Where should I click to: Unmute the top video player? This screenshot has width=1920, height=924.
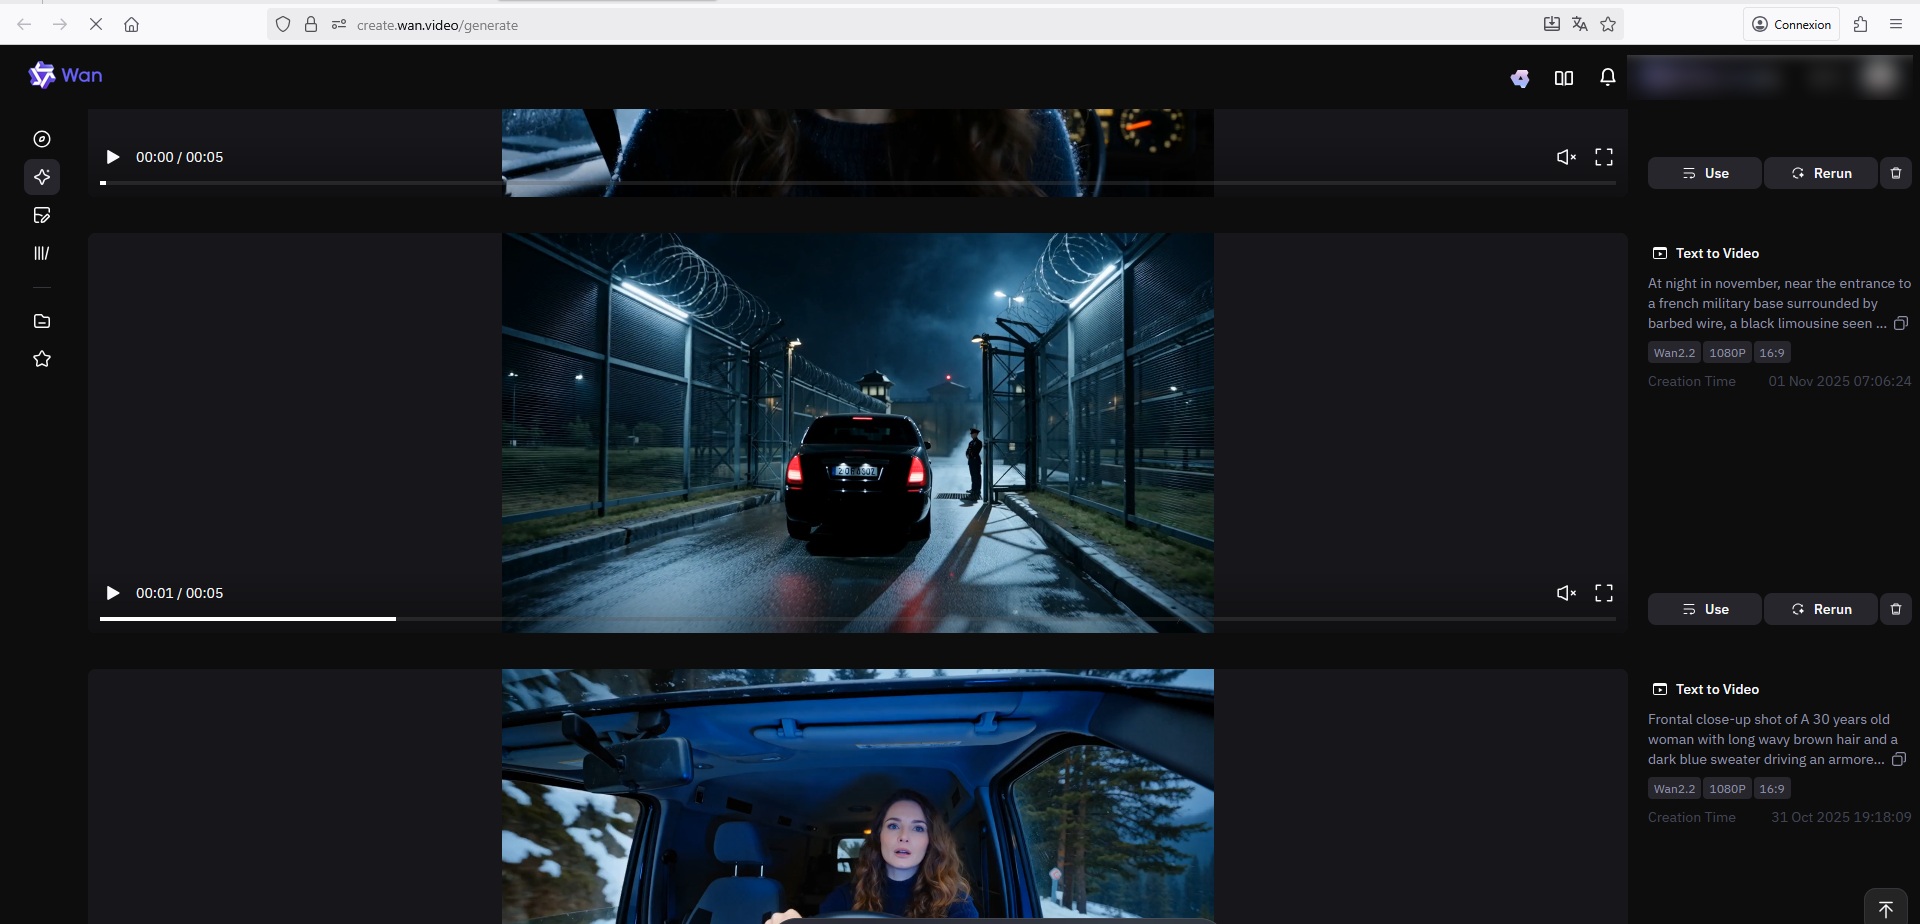click(1566, 157)
